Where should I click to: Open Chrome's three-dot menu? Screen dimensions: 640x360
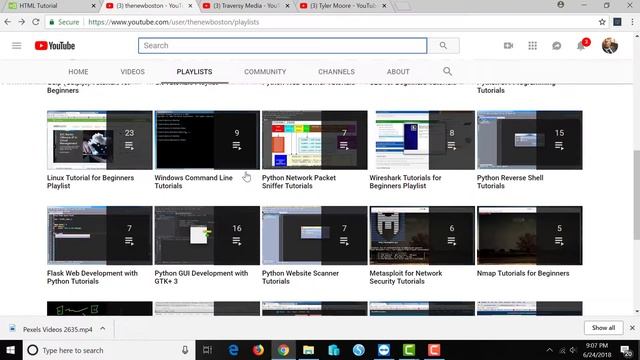(632, 22)
